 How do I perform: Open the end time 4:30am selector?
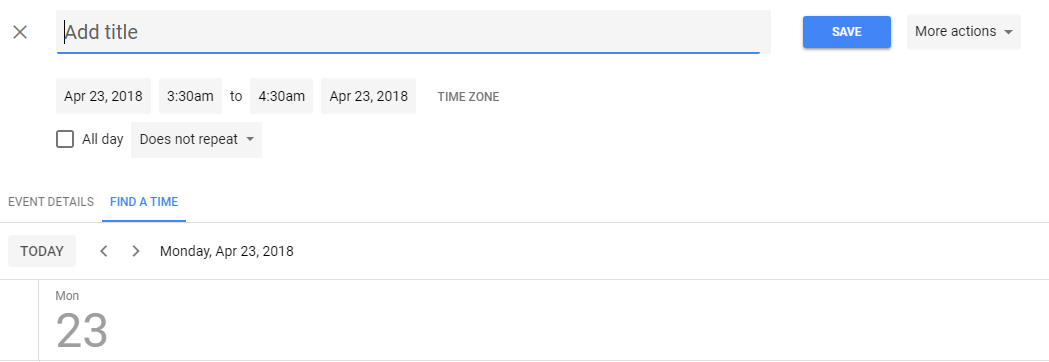(x=282, y=96)
